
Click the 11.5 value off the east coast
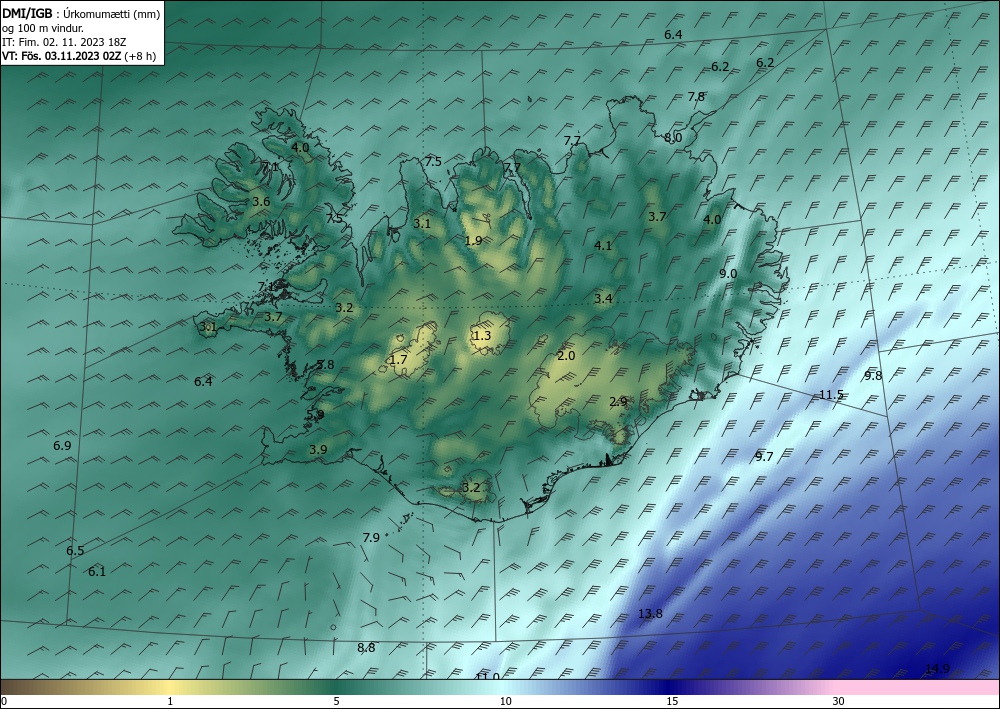coord(831,395)
